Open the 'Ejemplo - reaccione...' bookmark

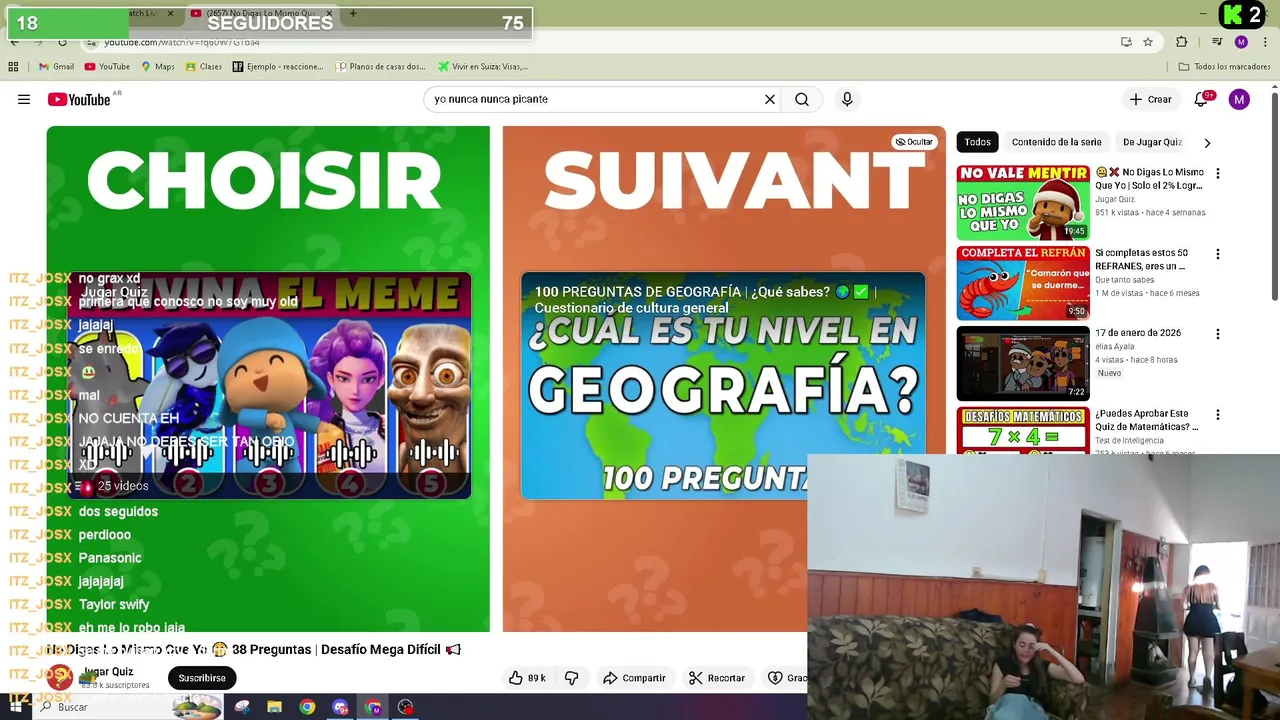(278, 67)
